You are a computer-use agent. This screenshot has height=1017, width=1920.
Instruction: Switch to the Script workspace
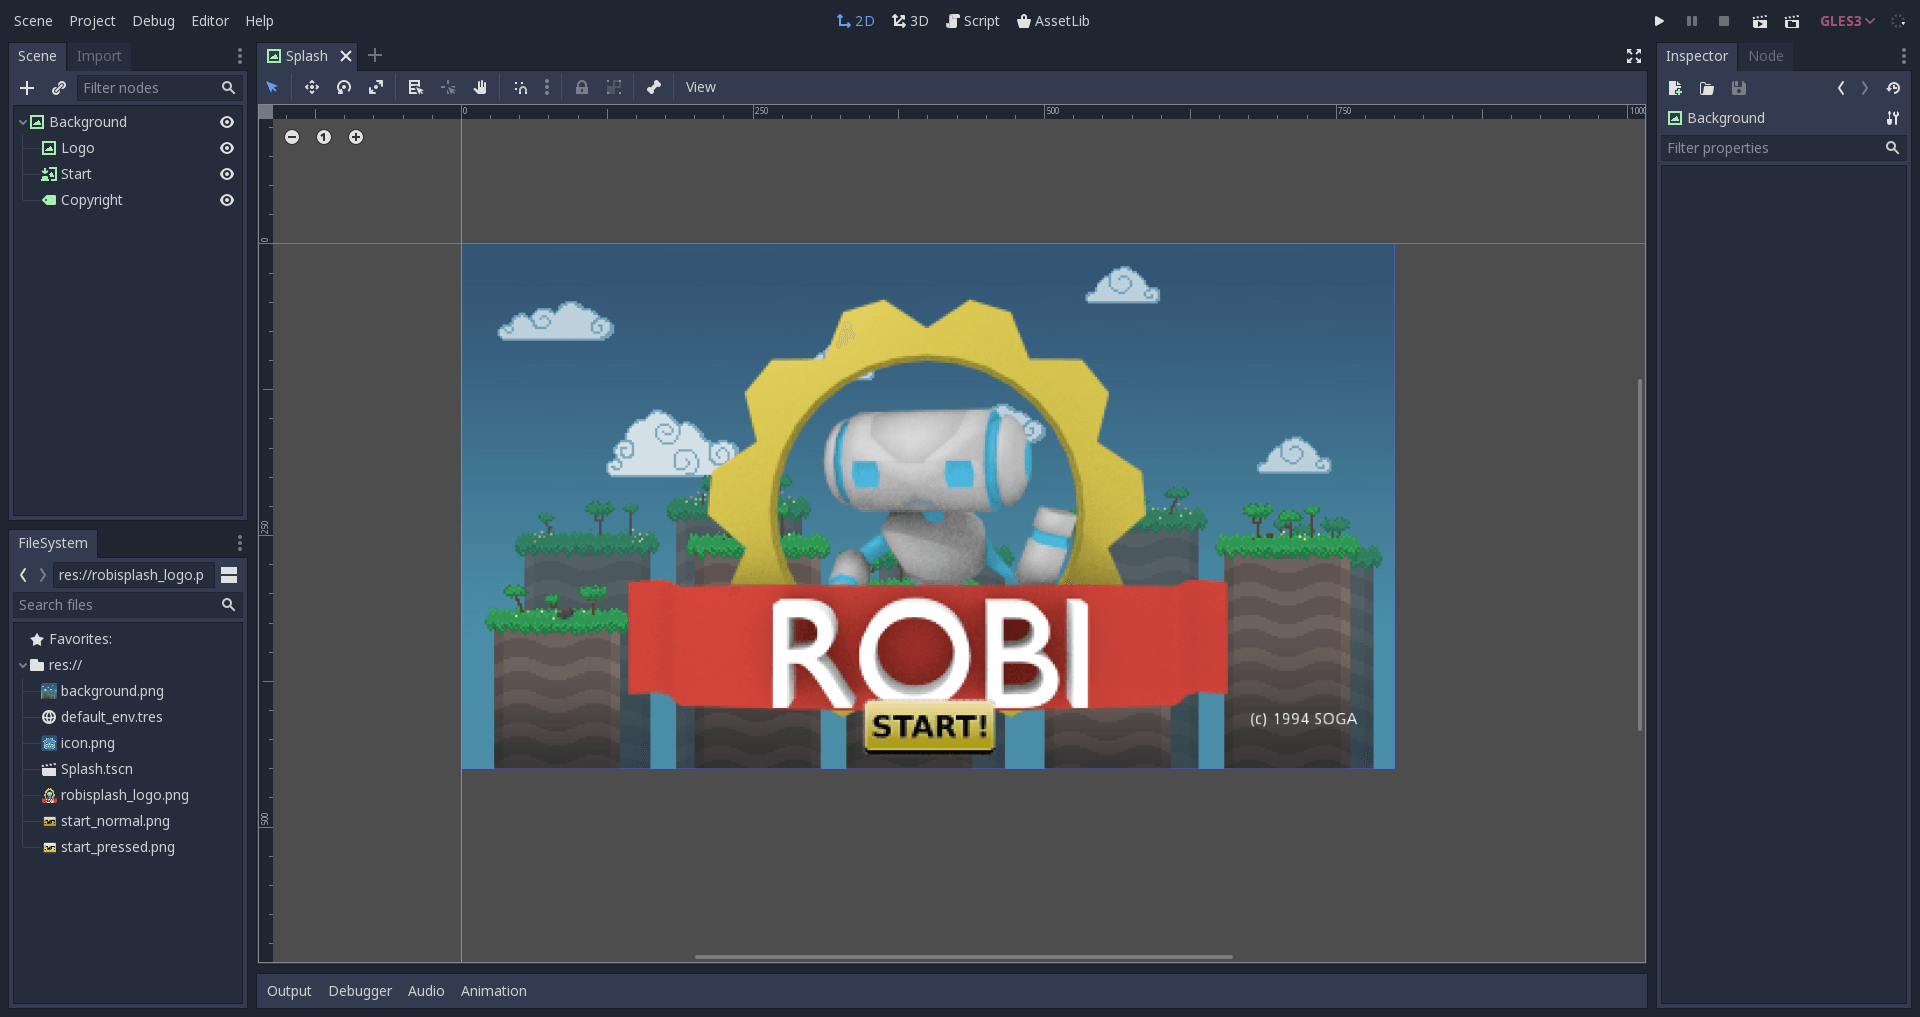[972, 21]
